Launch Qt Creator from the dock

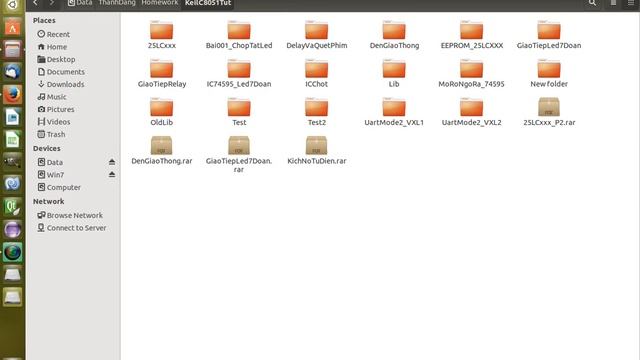pyautogui.click(x=12, y=207)
